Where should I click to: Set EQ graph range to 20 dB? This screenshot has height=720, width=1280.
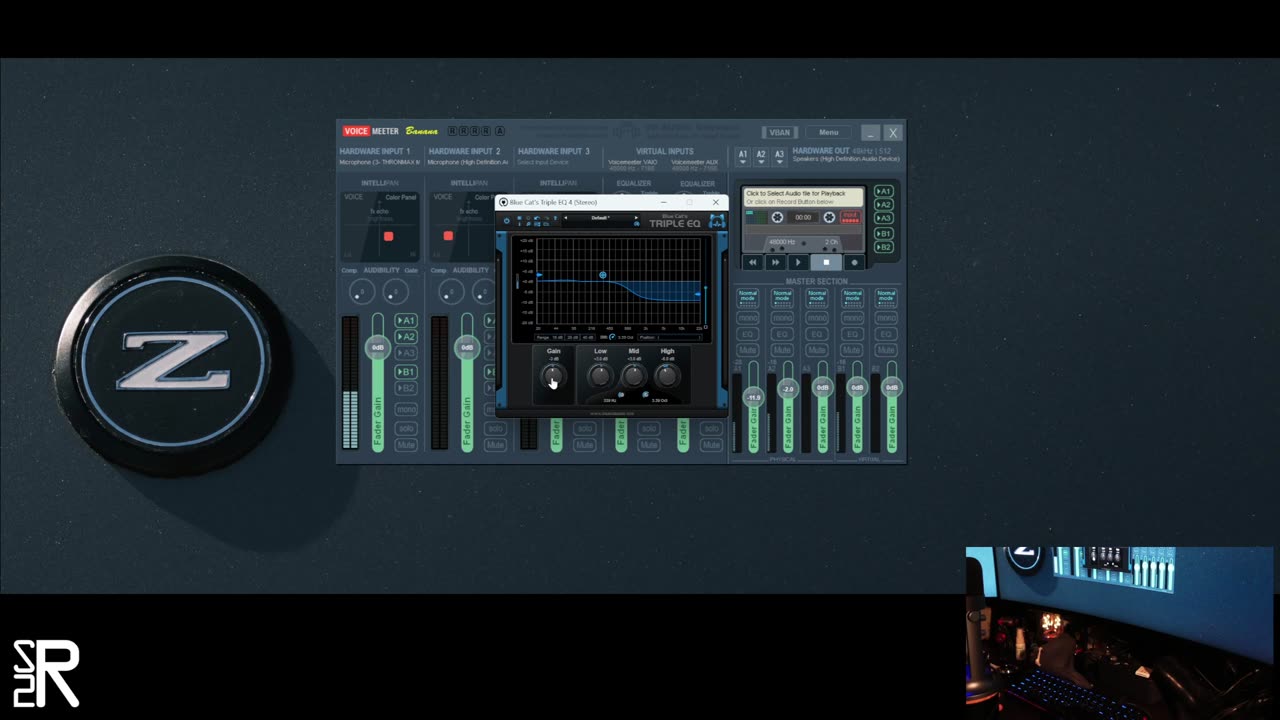572,337
